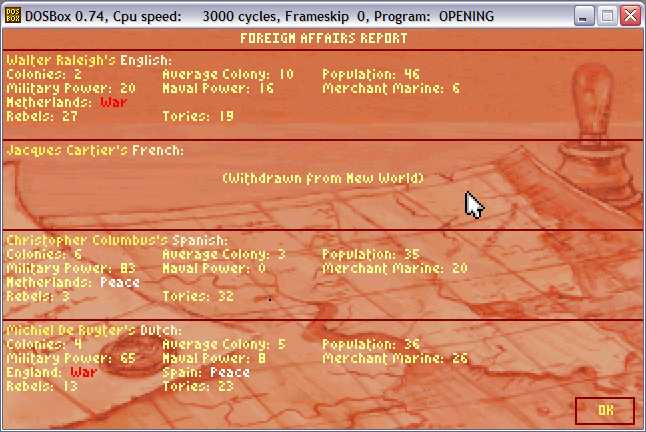Click the Foreign Affairs Report heading
This screenshot has width=646, height=432.
click(323, 38)
